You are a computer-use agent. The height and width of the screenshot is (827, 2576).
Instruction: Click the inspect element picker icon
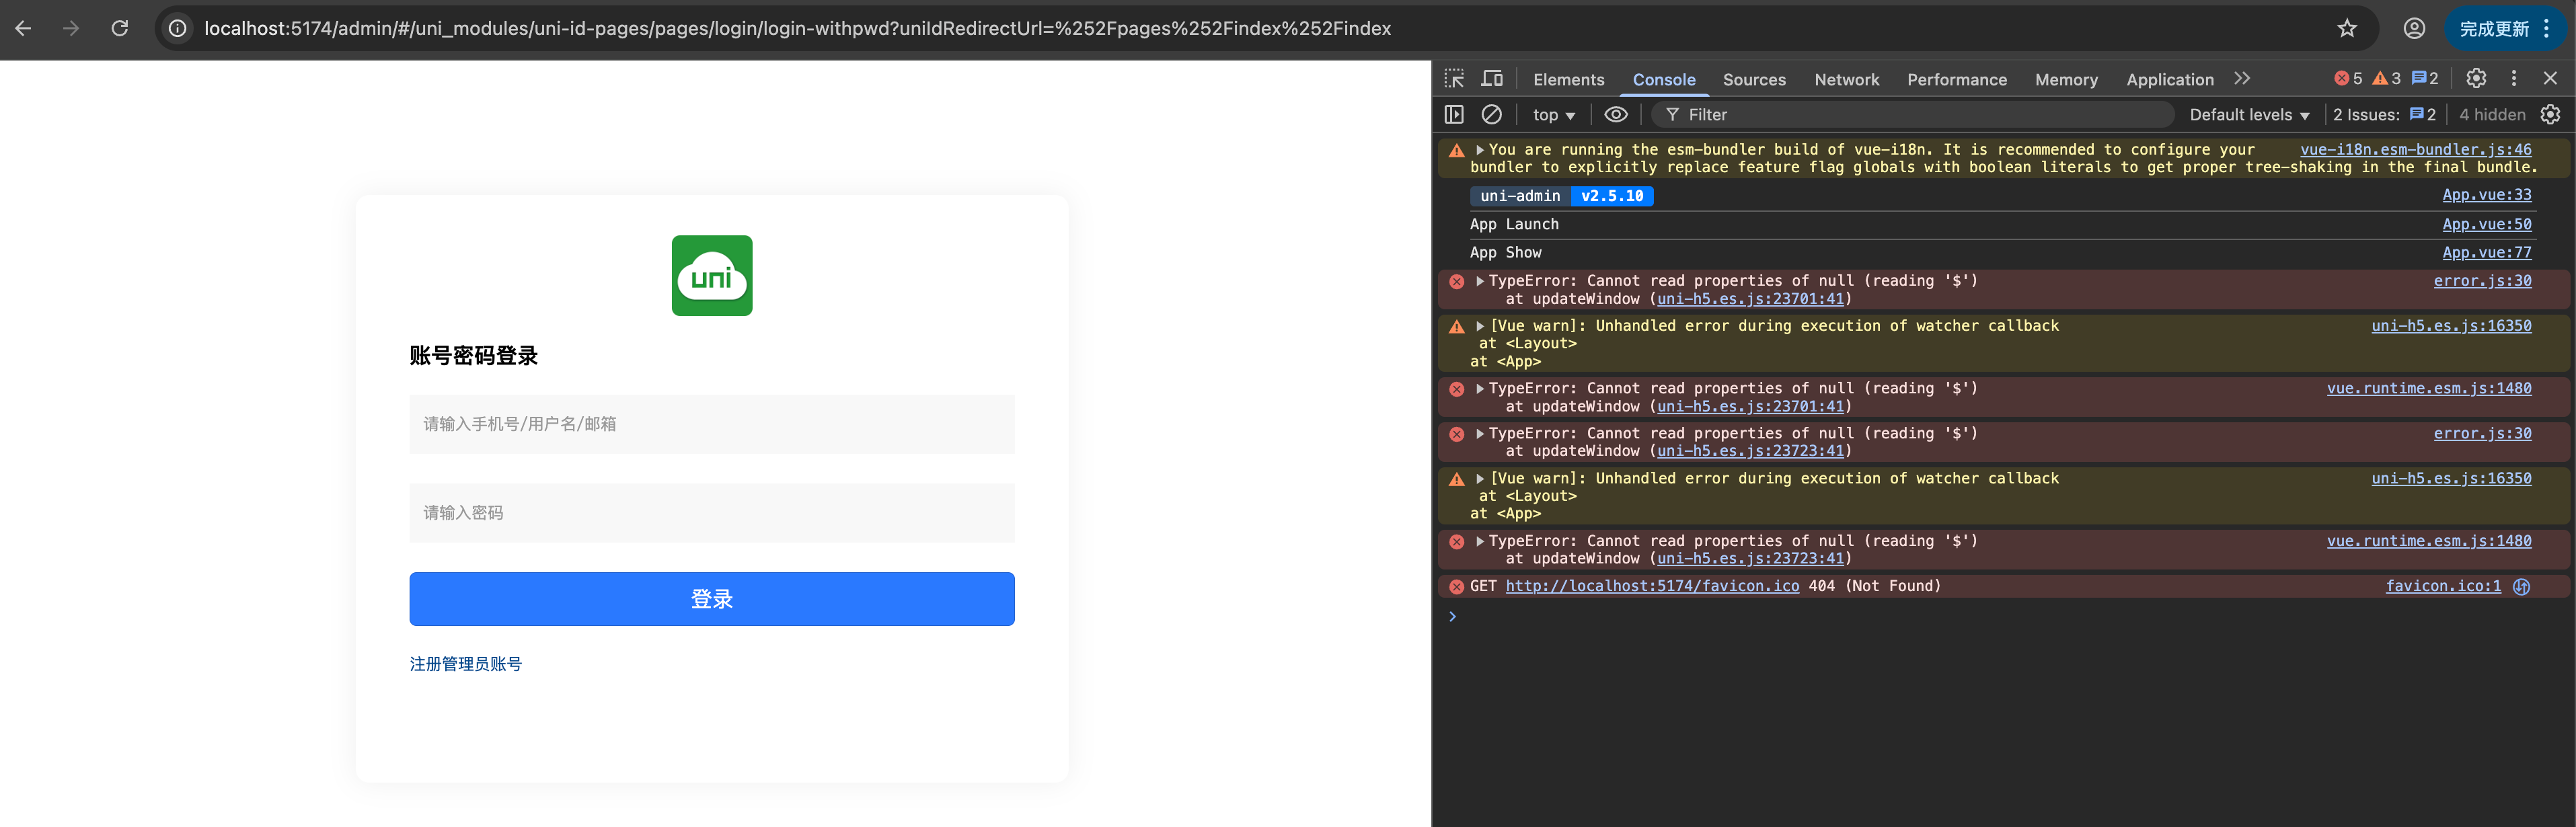(1454, 79)
